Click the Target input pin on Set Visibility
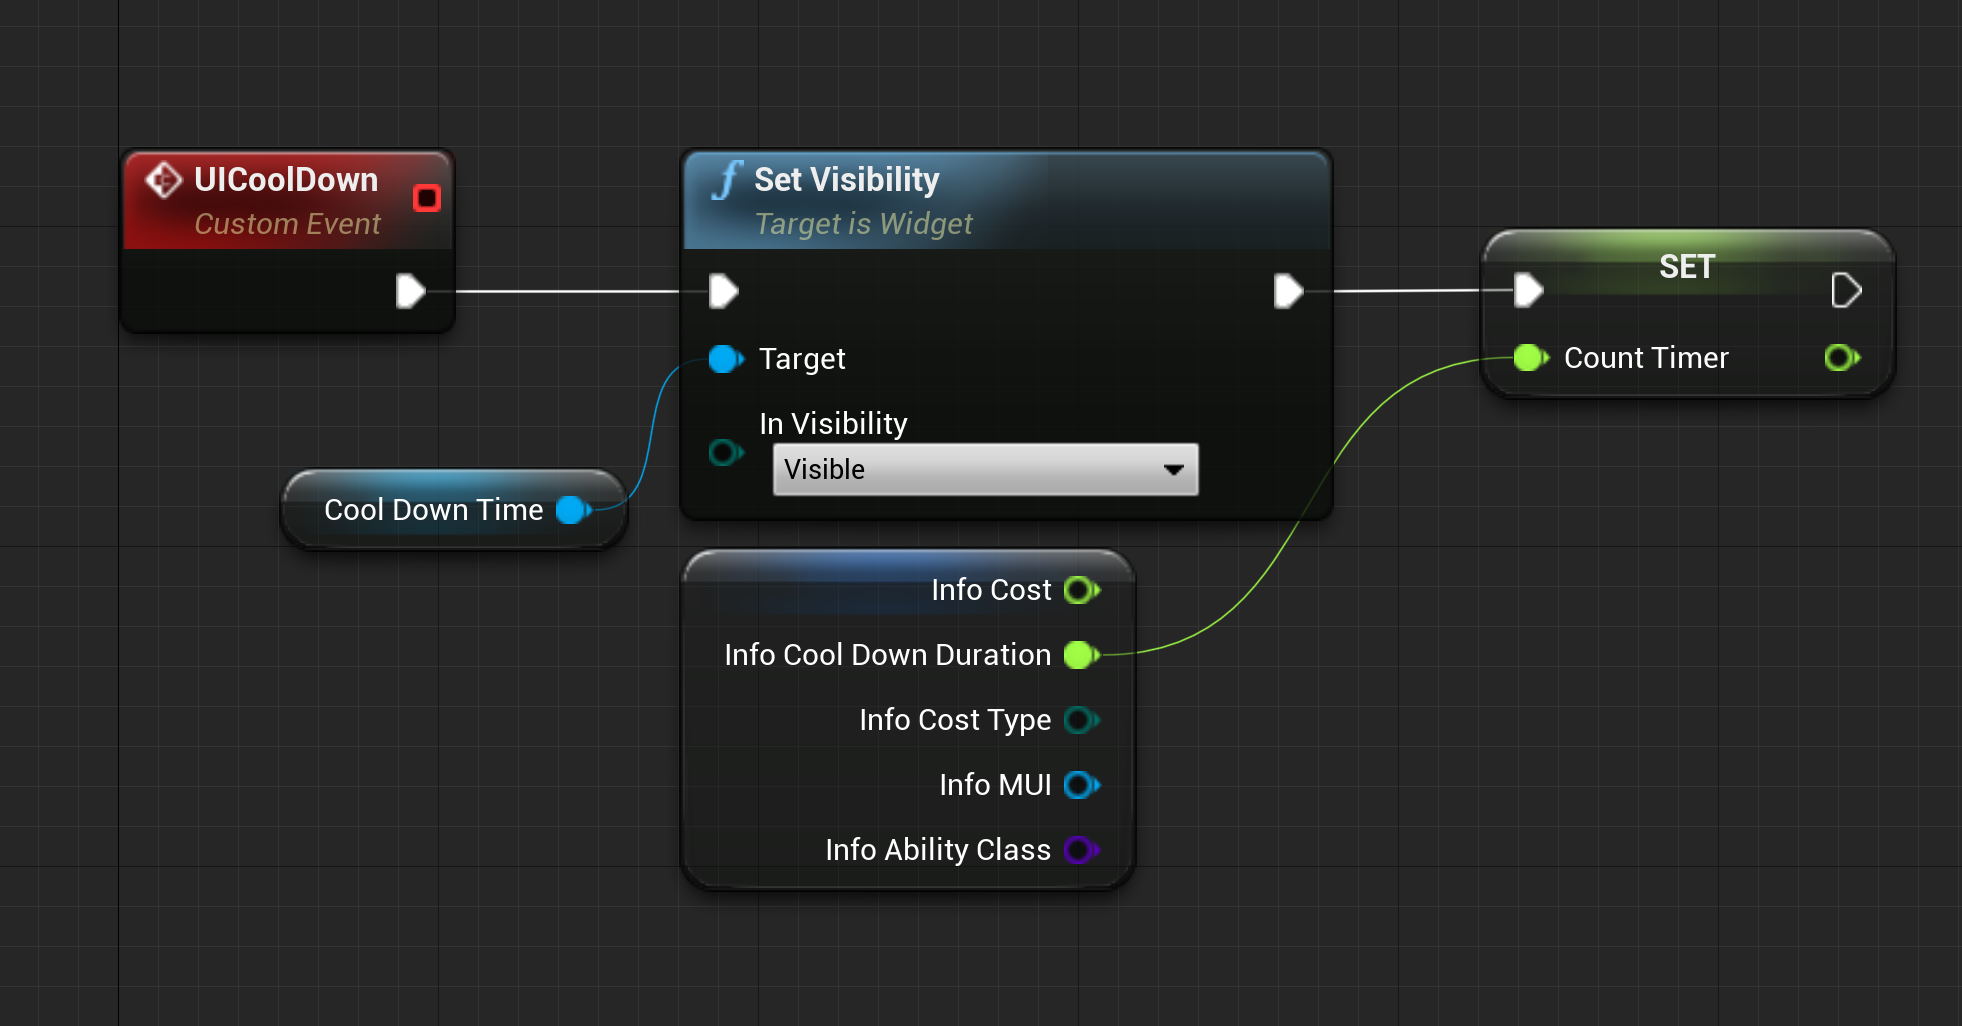 click(x=725, y=359)
